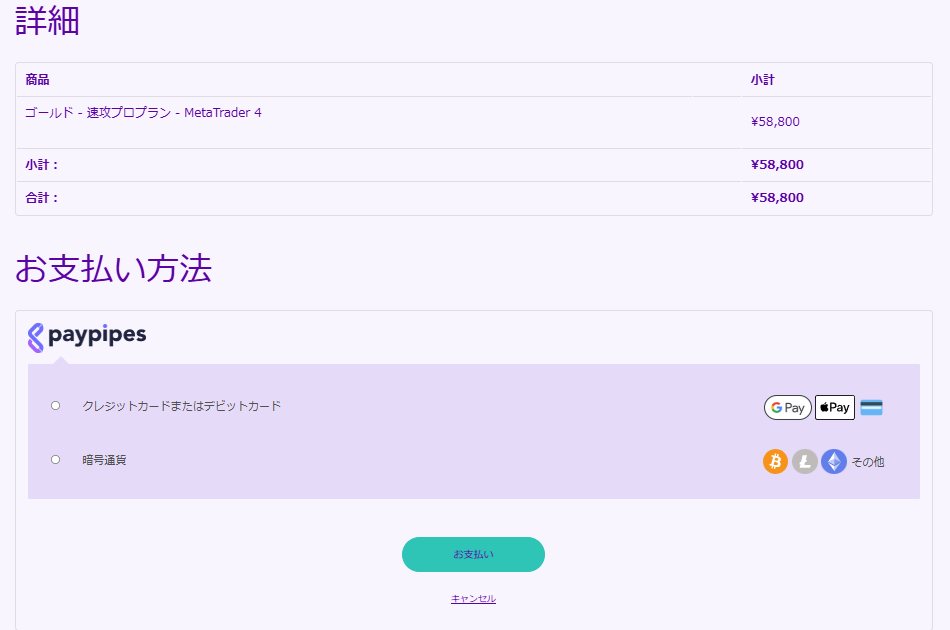Screen dimensions: 950x630
Task: Click the blue Ethereum icon
Action: [x=834, y=462]
